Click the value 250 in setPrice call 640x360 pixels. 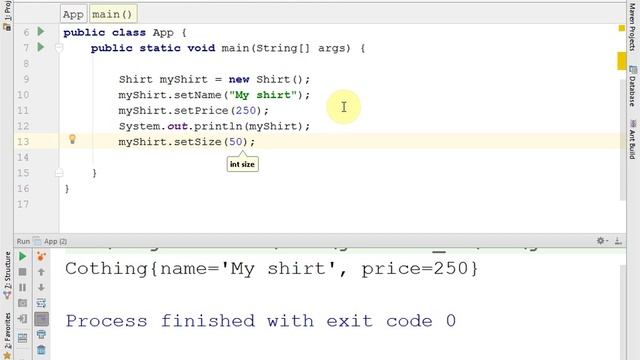click(x=246, y=111)
